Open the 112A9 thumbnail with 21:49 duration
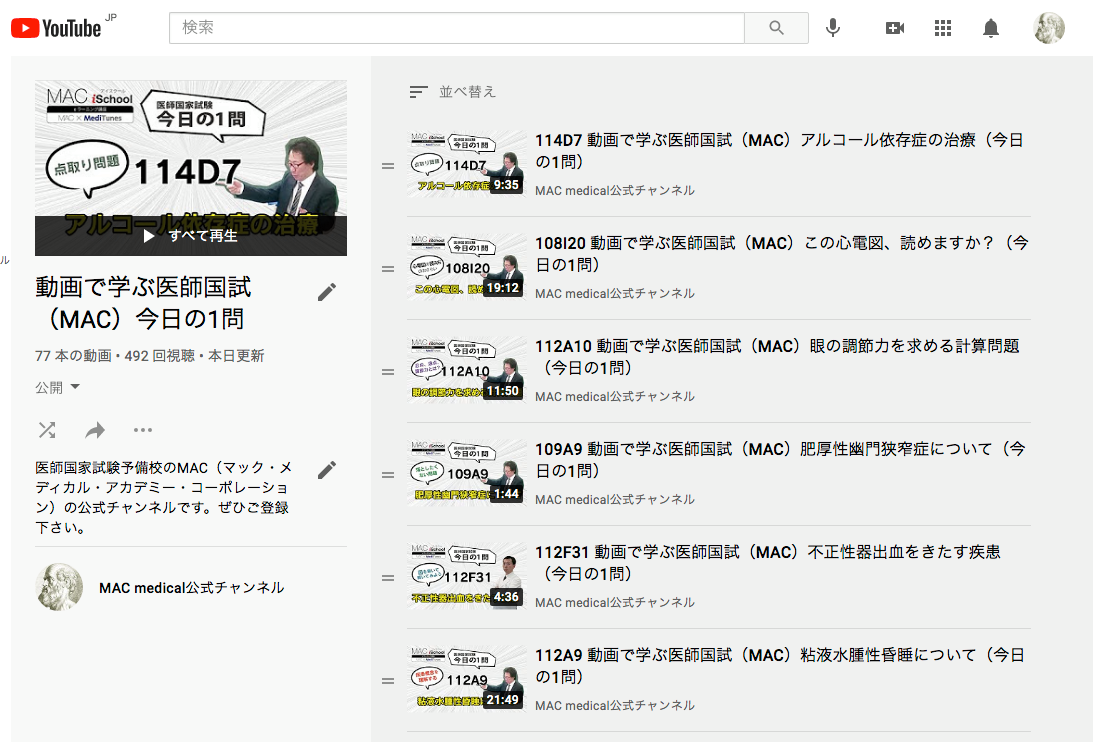 [x=466, y=680]
